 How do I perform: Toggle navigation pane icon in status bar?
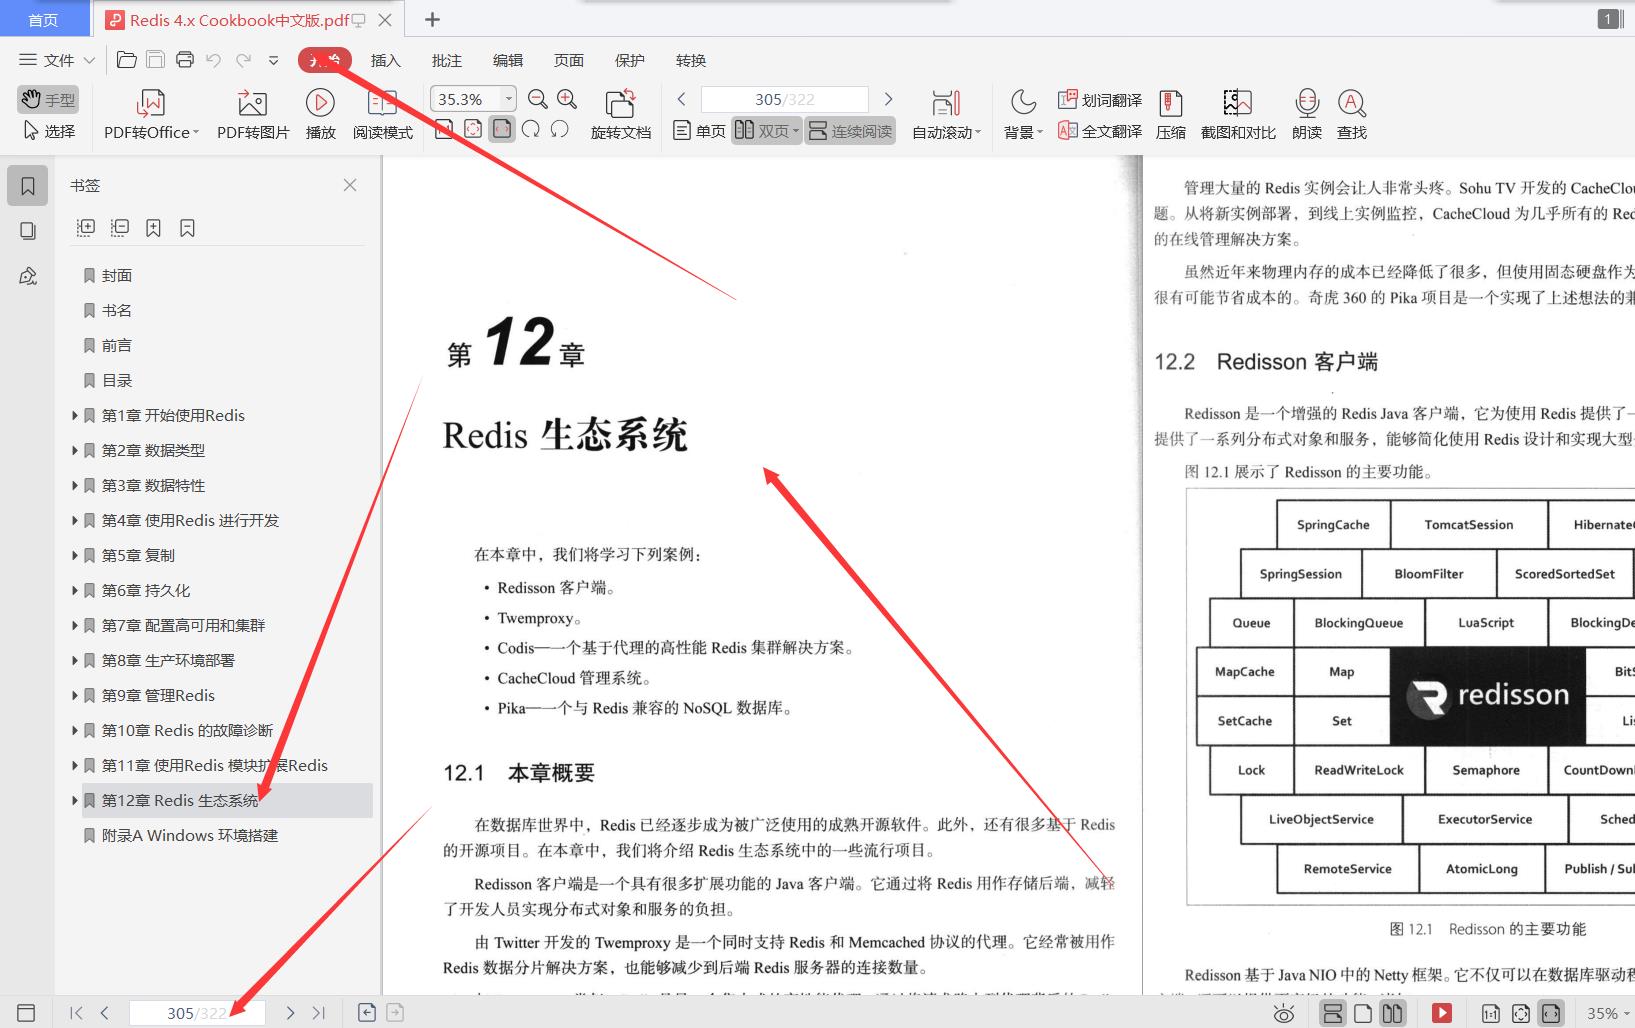click(x=27, y=1013)
